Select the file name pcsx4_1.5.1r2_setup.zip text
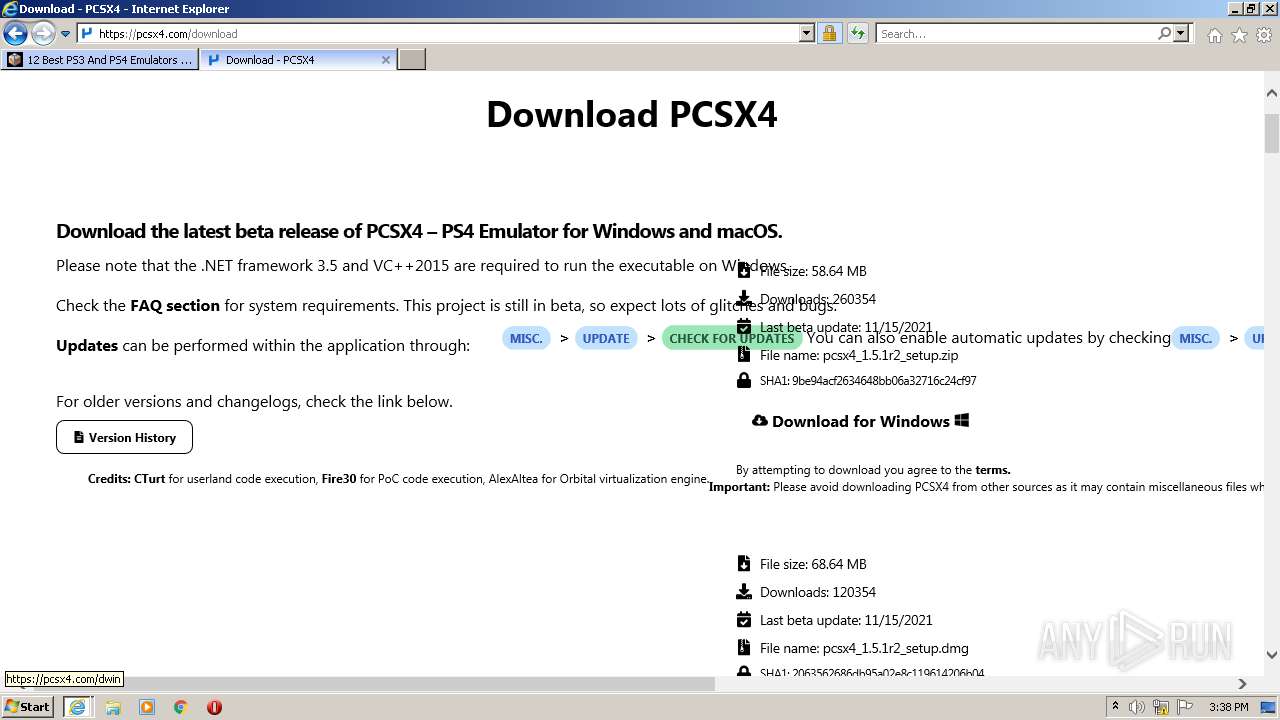The width and height of the screenshot is (1280, 720). pos(890,355)
